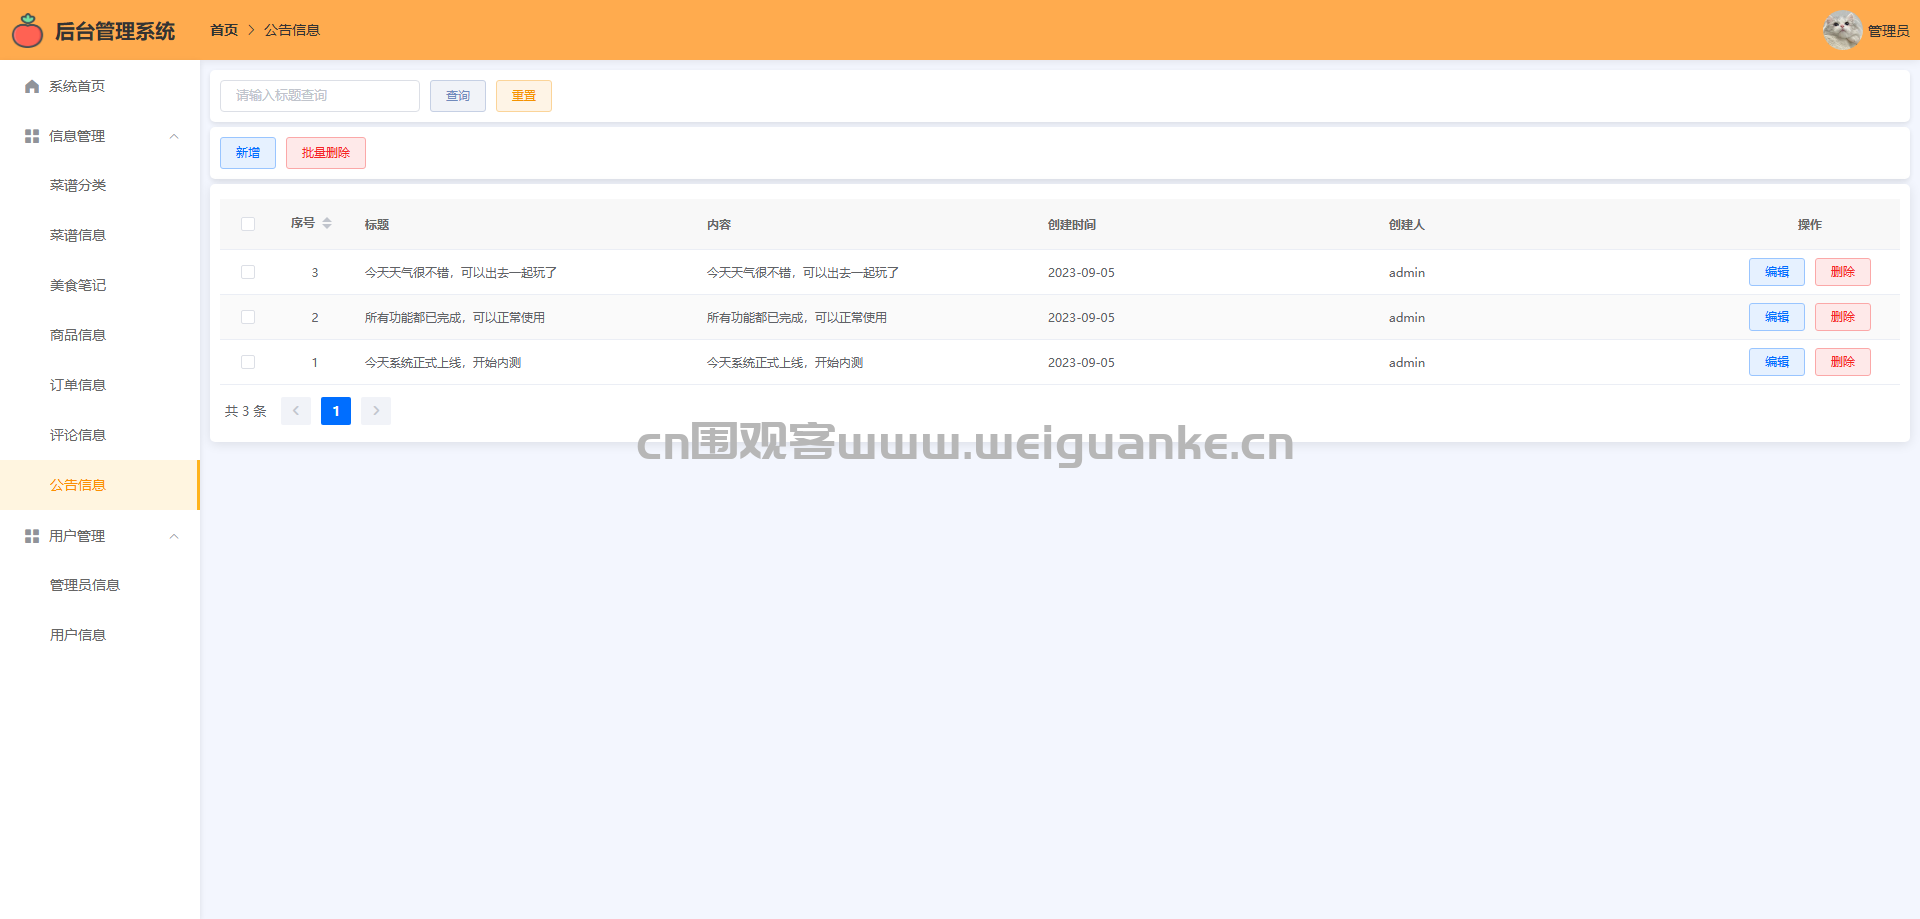Delete the 今天系统正式上线 announcement
The width and height of the screenshot is (1920, 919).
coord(1842,362)
